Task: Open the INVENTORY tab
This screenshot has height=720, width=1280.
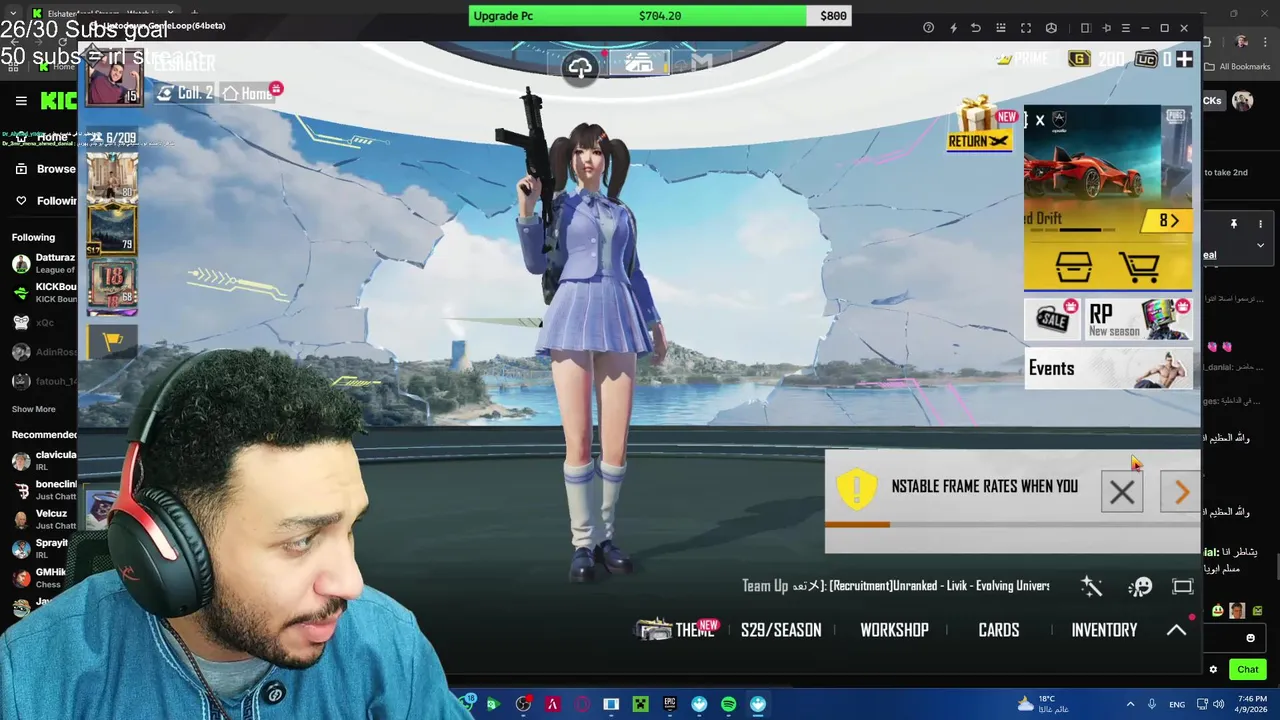Action: (1104, 630)
